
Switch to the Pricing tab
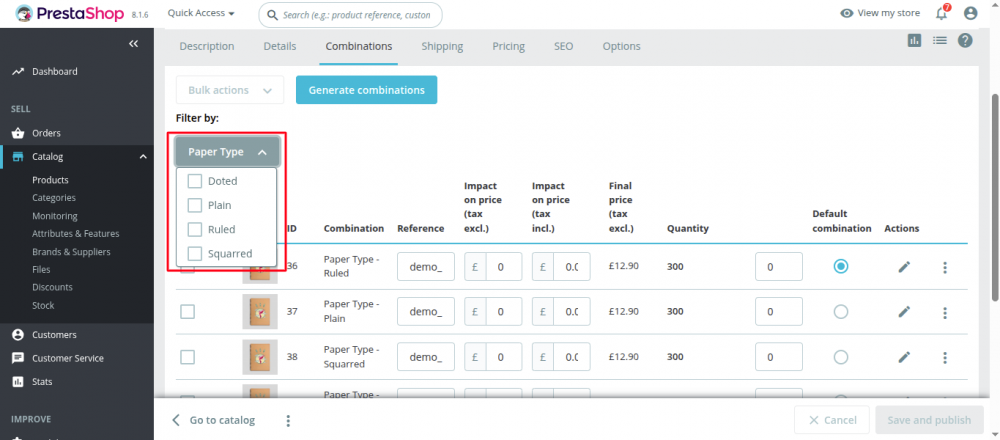(x=508, y=46)
